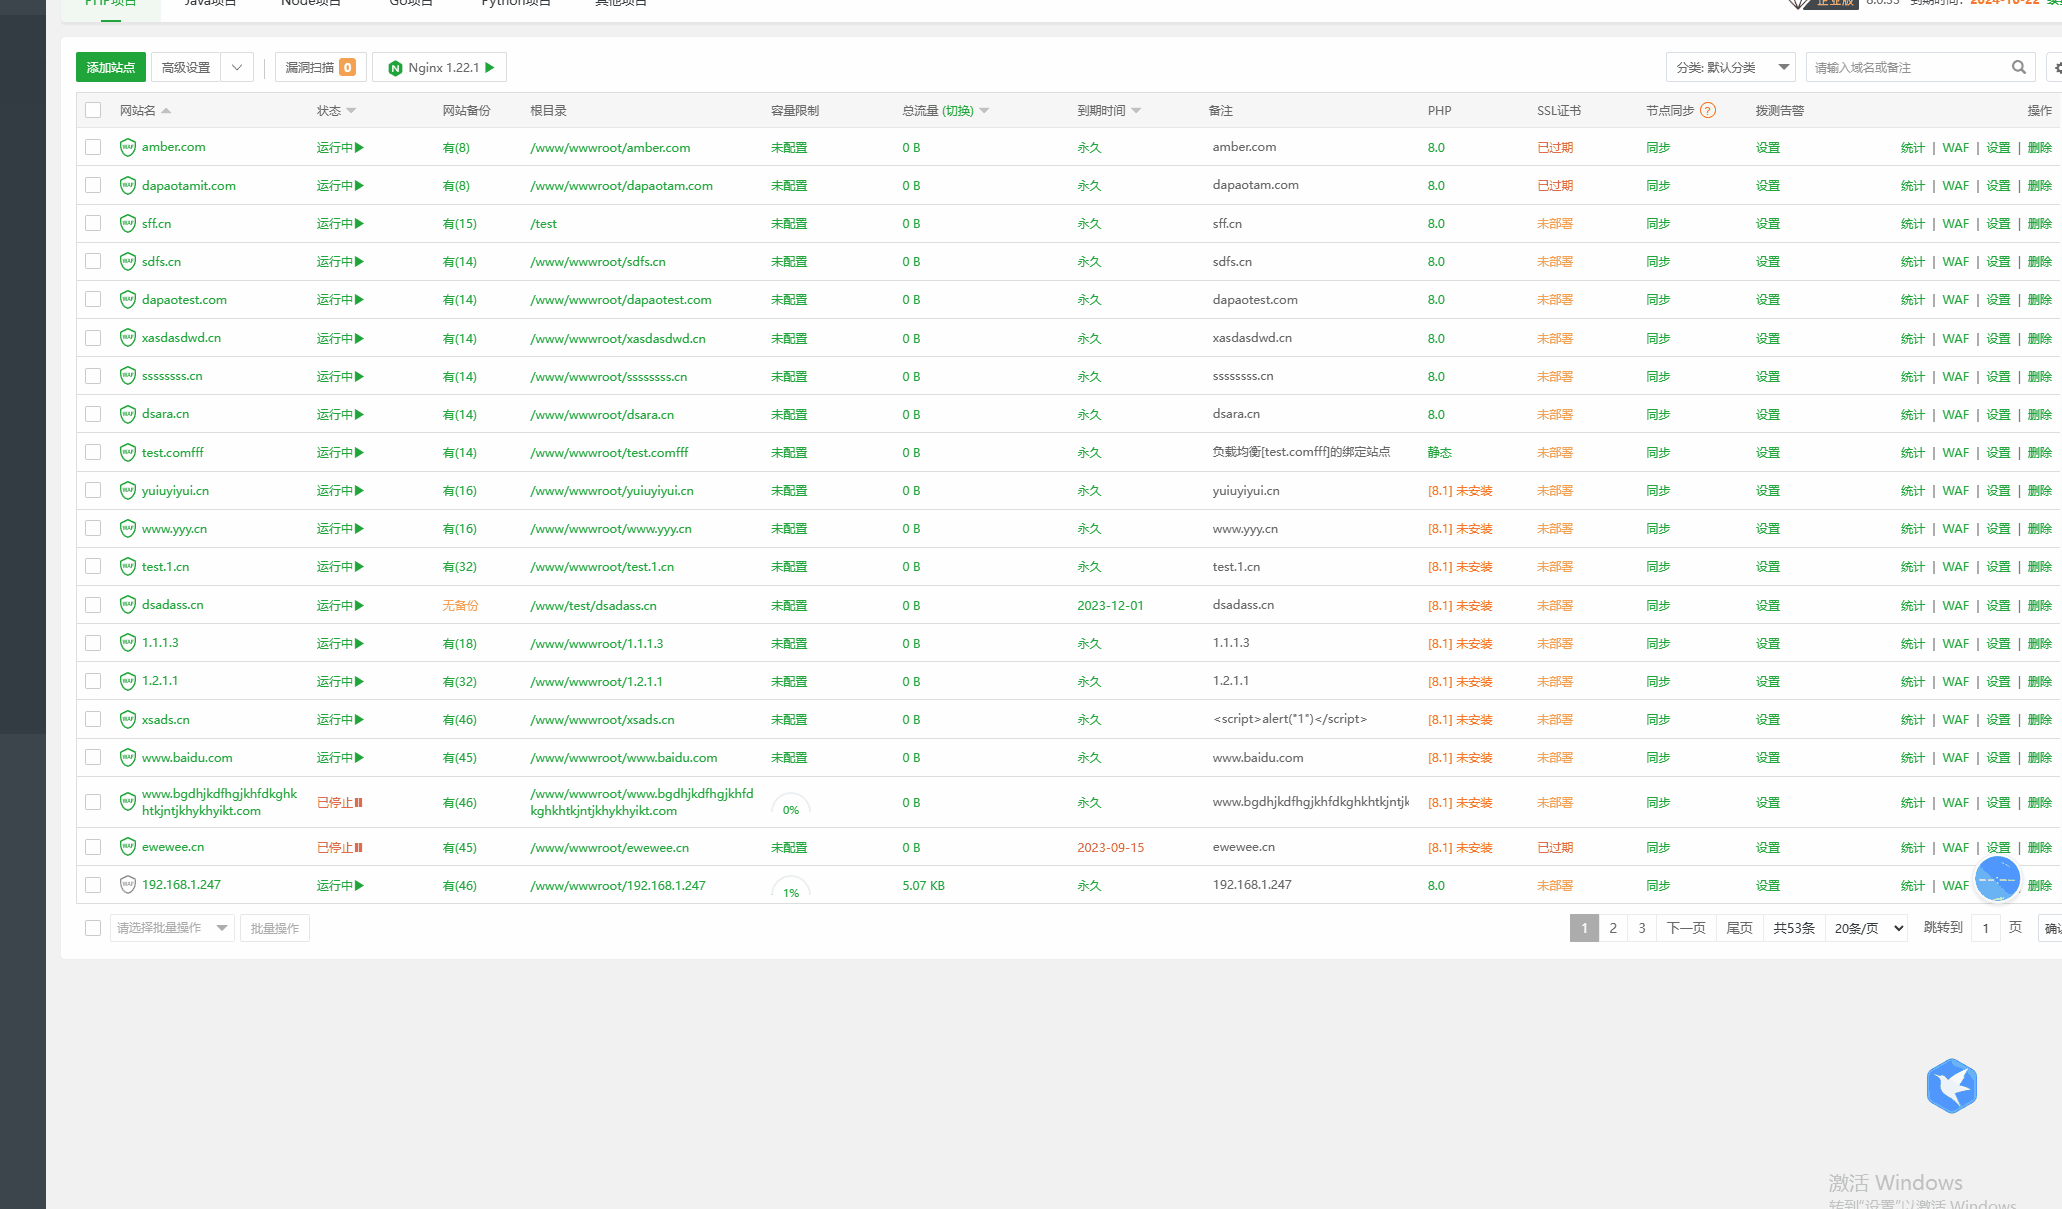Click the round blue floating icon near 192.168.1.247 row
Screen dimensions: 2062x1209
click(x=1997, y=879)
